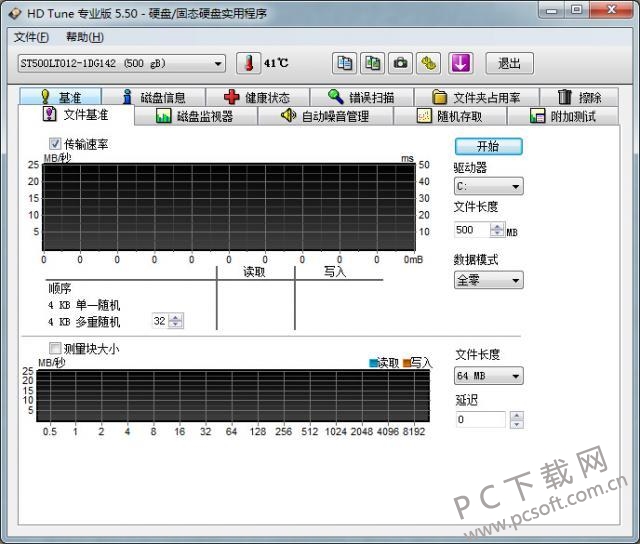Click the camera save screenshot icon
This screenshot has height=544, width=640.
click(400, 63)
